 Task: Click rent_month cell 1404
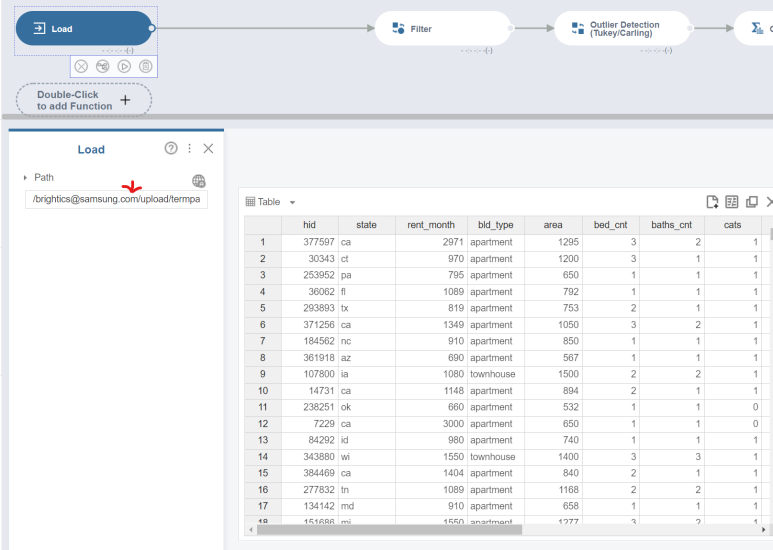(x=431, y=473)
